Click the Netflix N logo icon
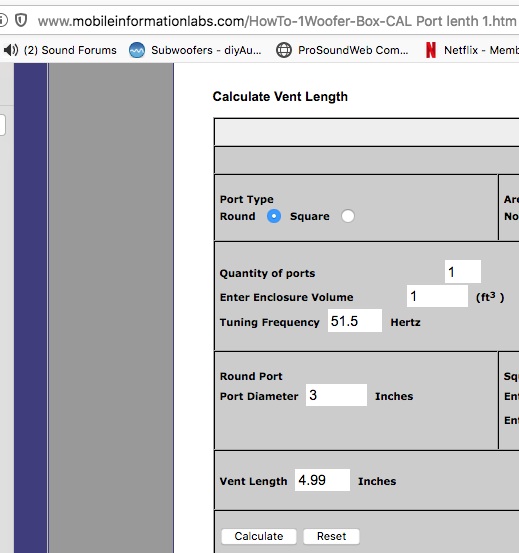Screen dimensions: 519x553 click(x=431, y=50)
